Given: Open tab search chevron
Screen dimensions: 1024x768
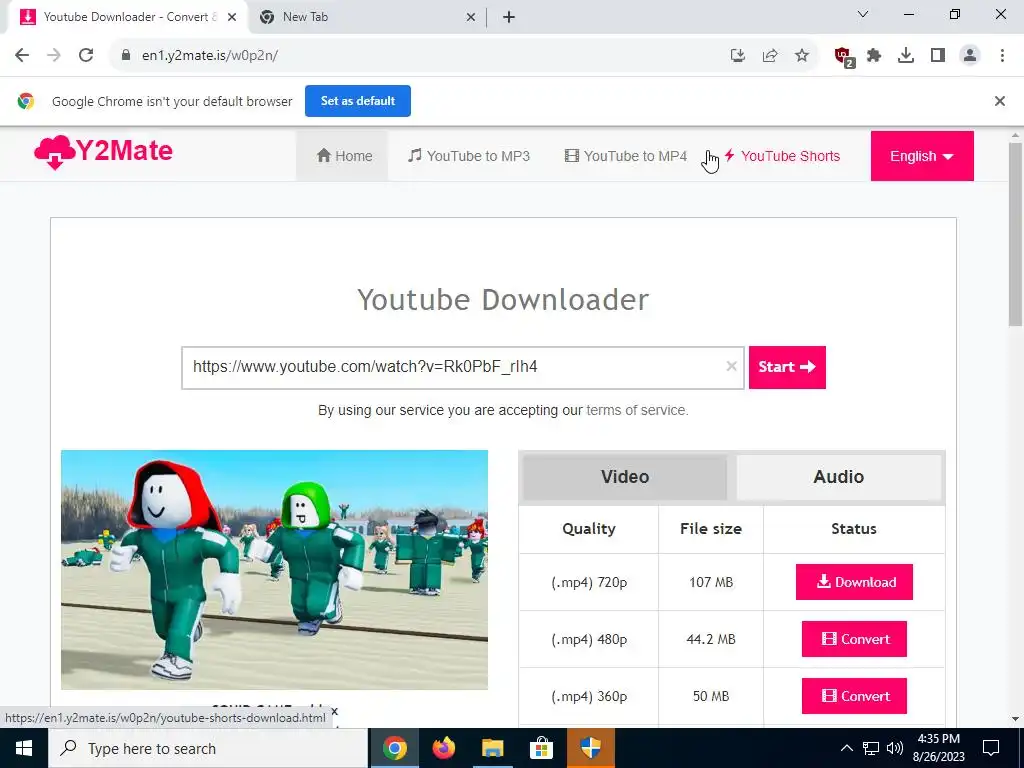Looking at the screenshot, I should pyautogui.click(x=863, y=14).
